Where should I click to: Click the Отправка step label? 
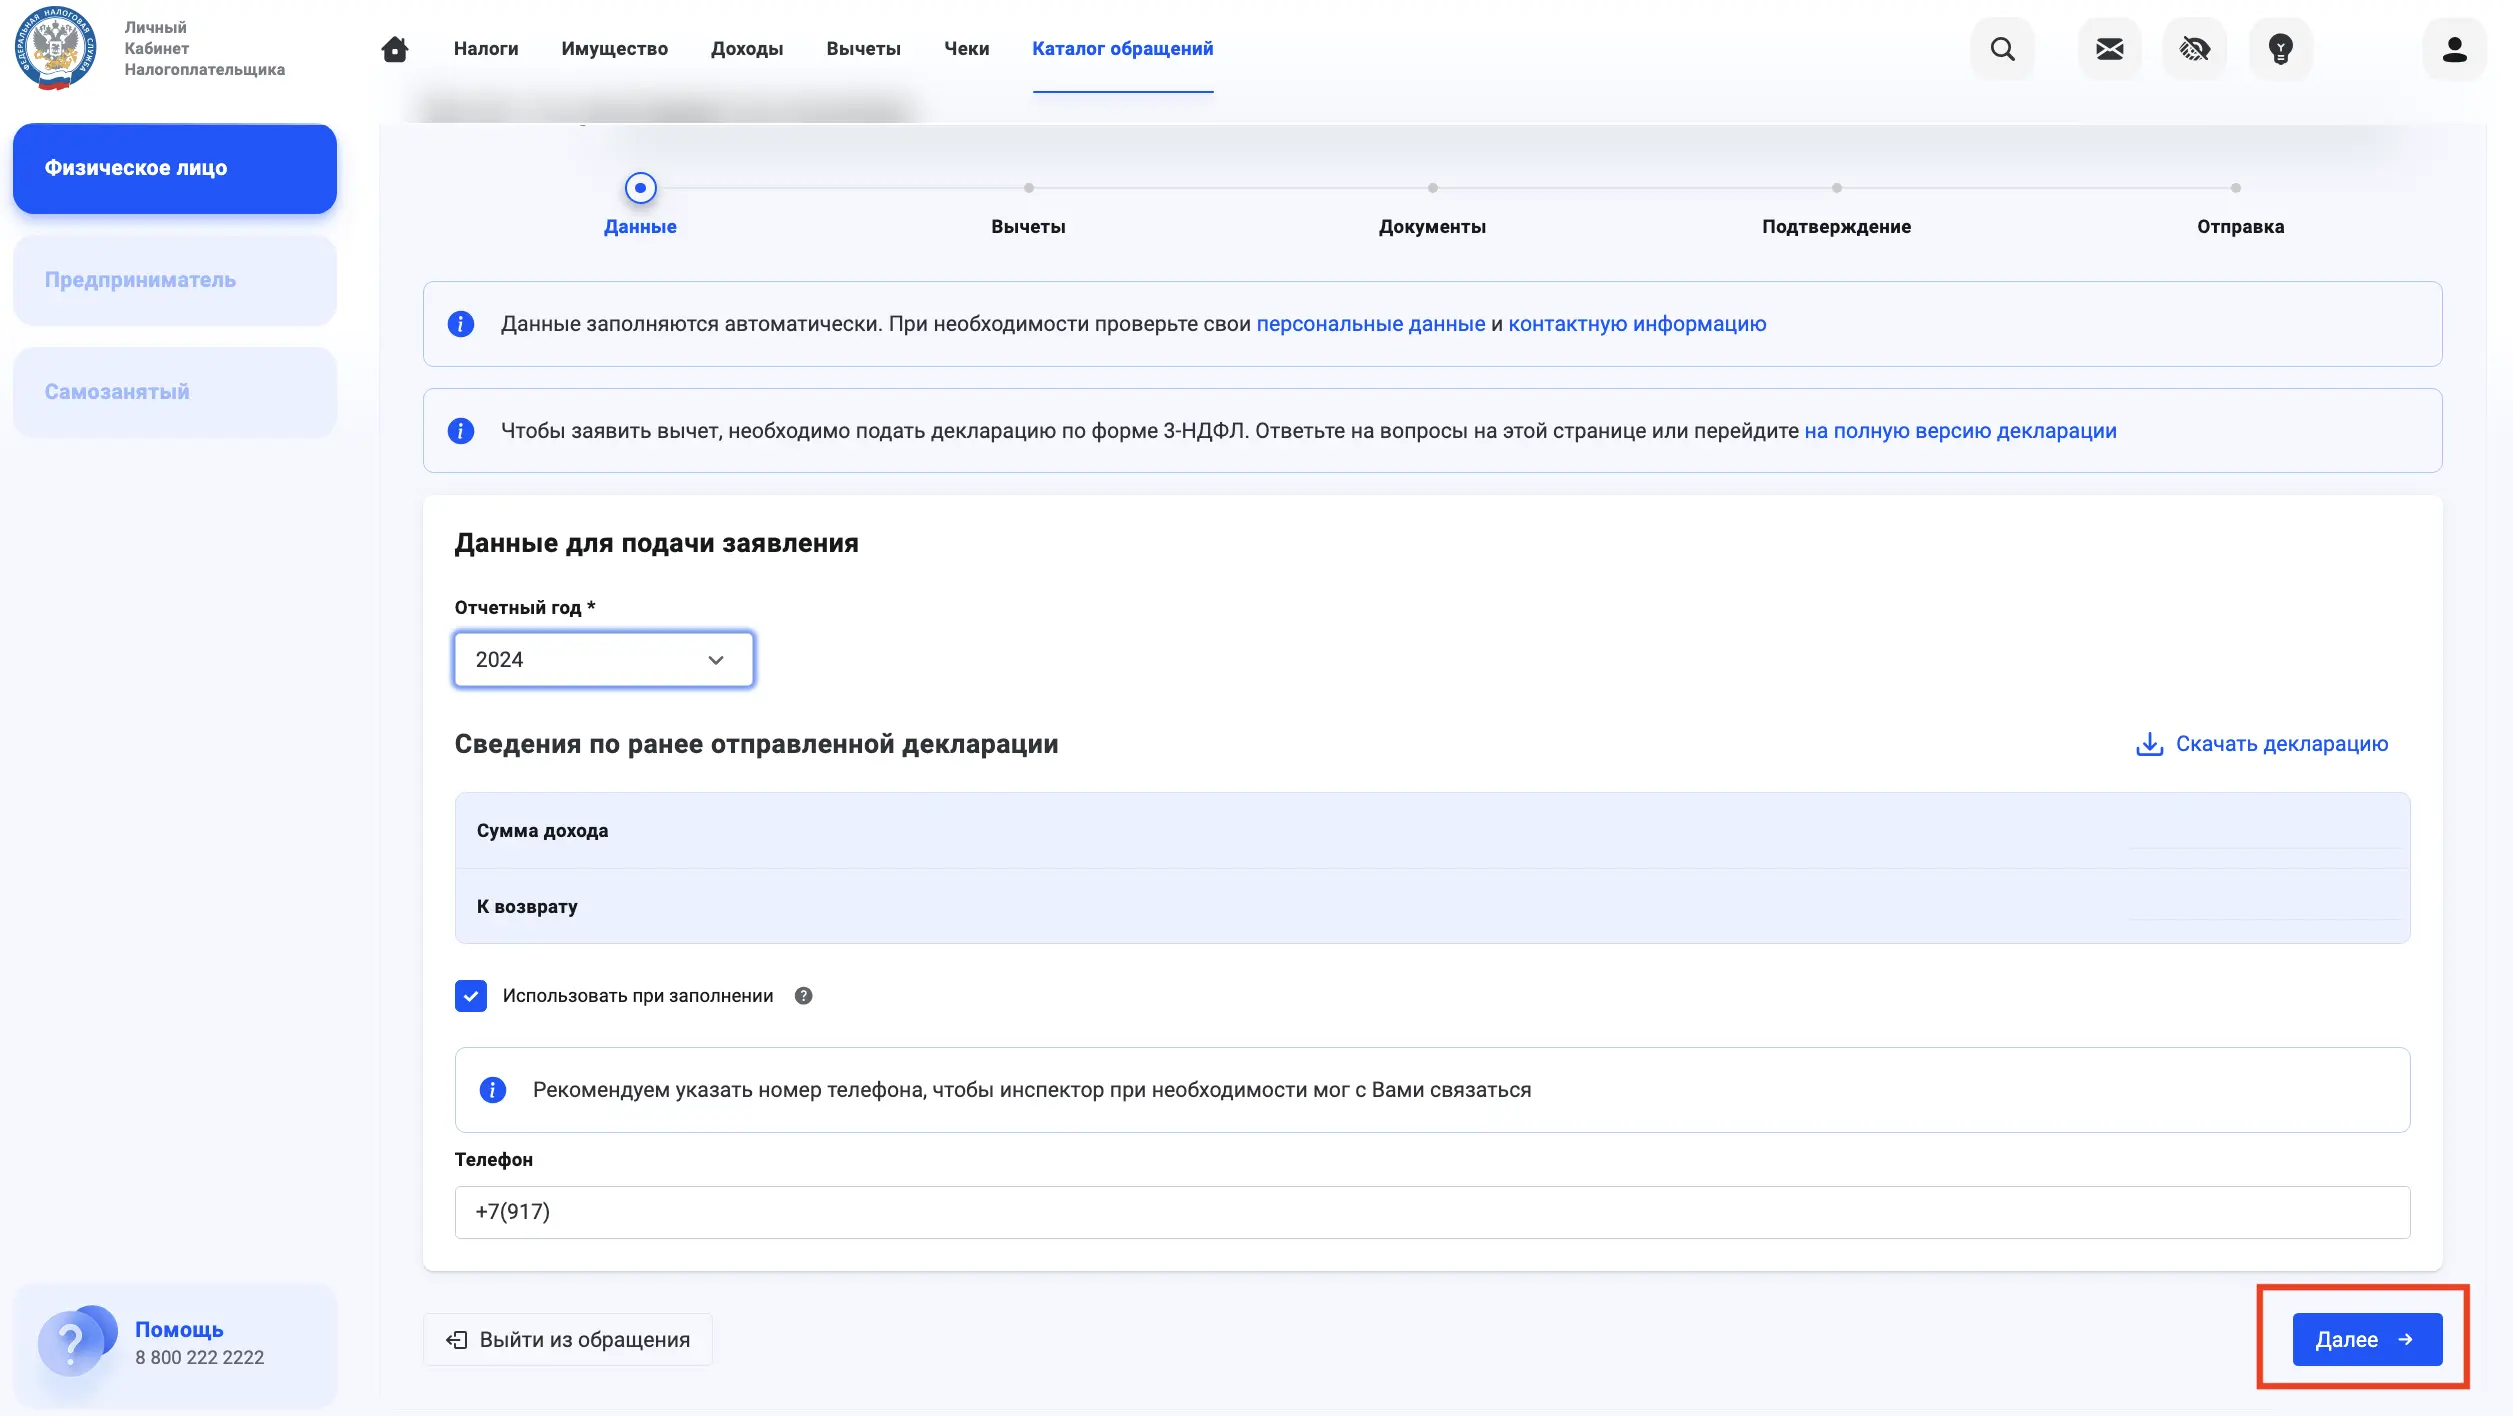click(2240, 227)
